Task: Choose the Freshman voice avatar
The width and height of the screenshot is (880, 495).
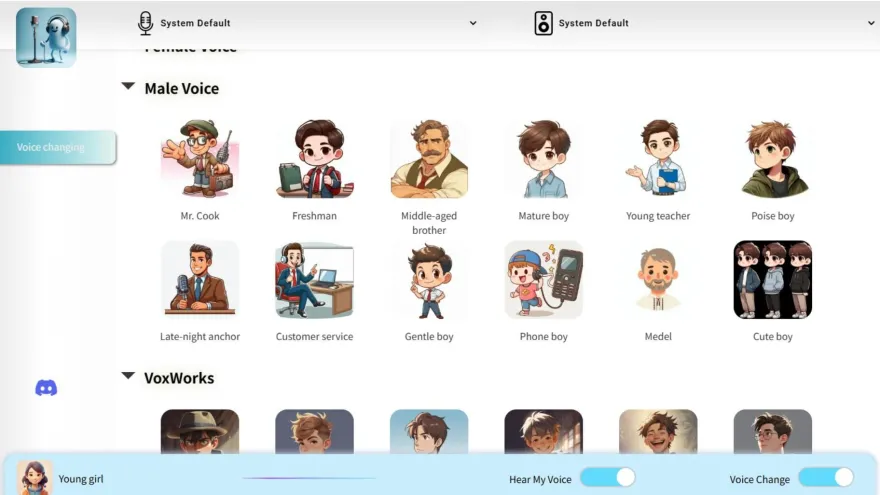Action: click(314, 159)
